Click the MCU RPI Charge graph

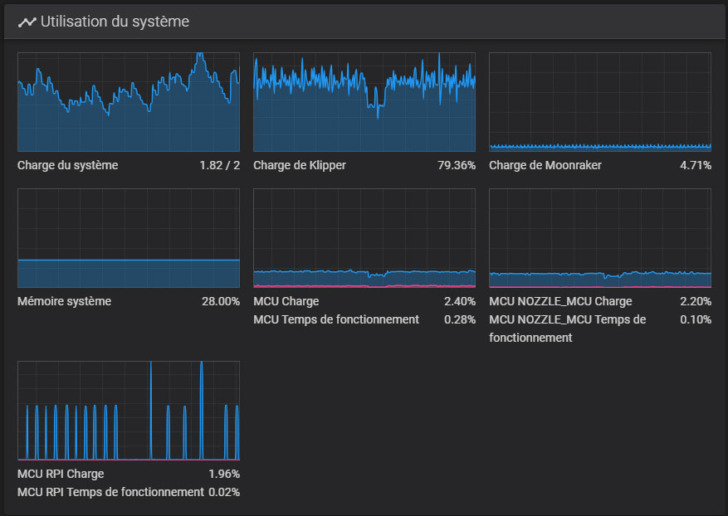tap(129, 410)
